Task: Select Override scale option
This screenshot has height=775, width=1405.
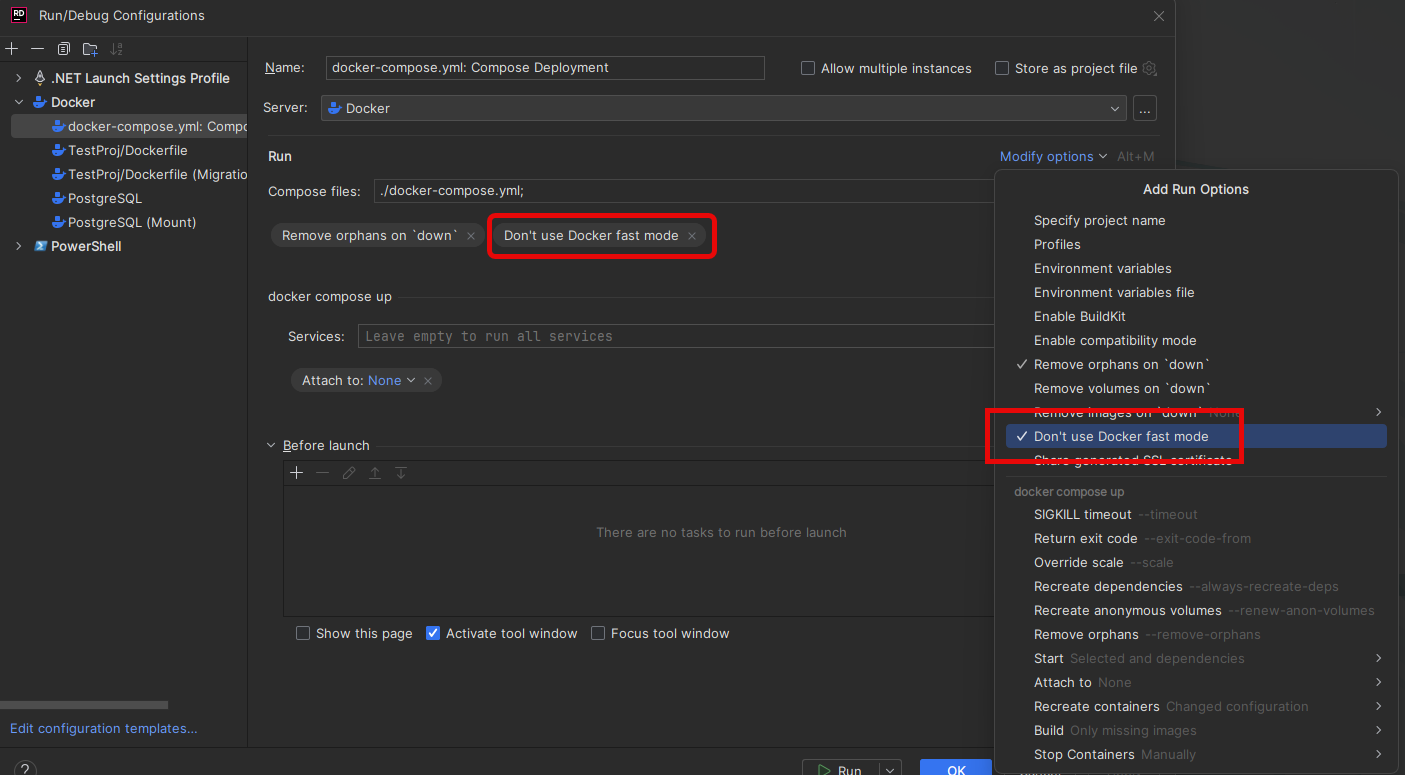Action: pyautogui.click(x=1196, y=562)
